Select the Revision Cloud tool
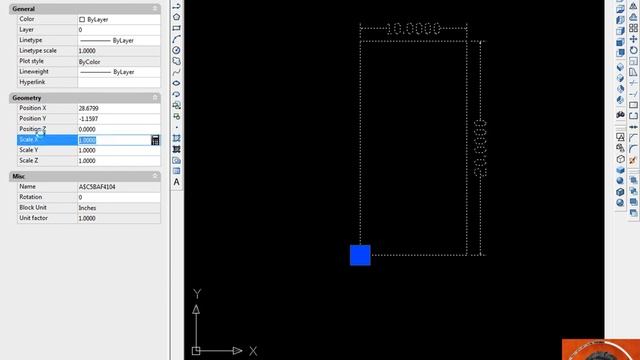 click(x=176, y=61)
